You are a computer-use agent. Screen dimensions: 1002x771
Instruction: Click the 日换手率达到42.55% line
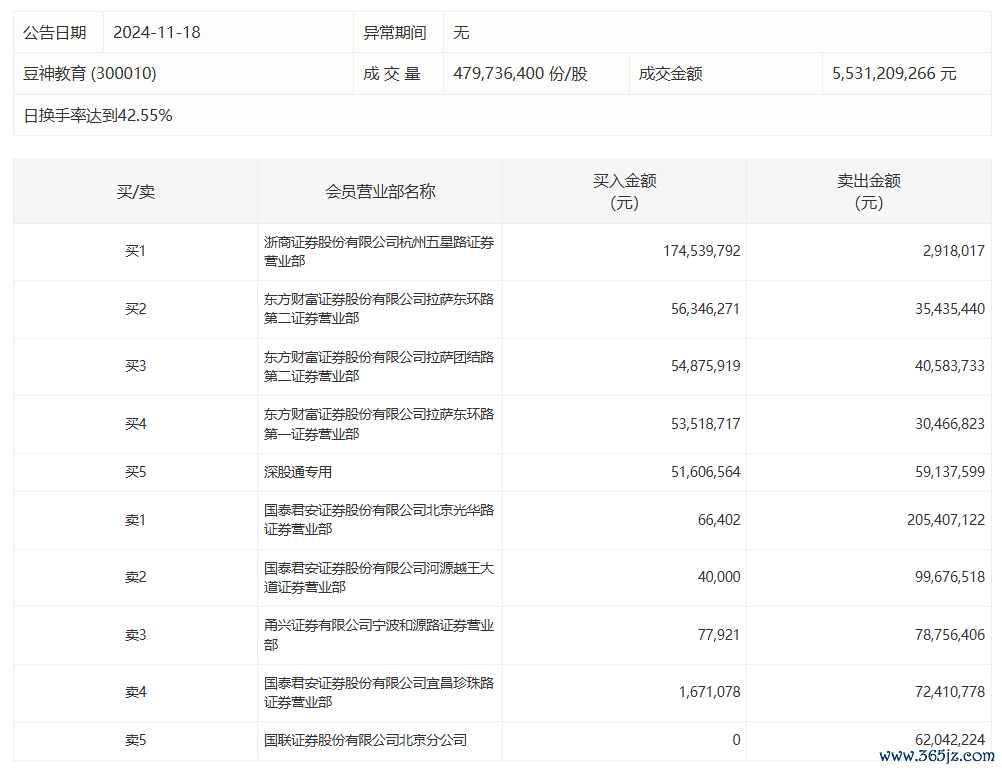tap(98, 116)
